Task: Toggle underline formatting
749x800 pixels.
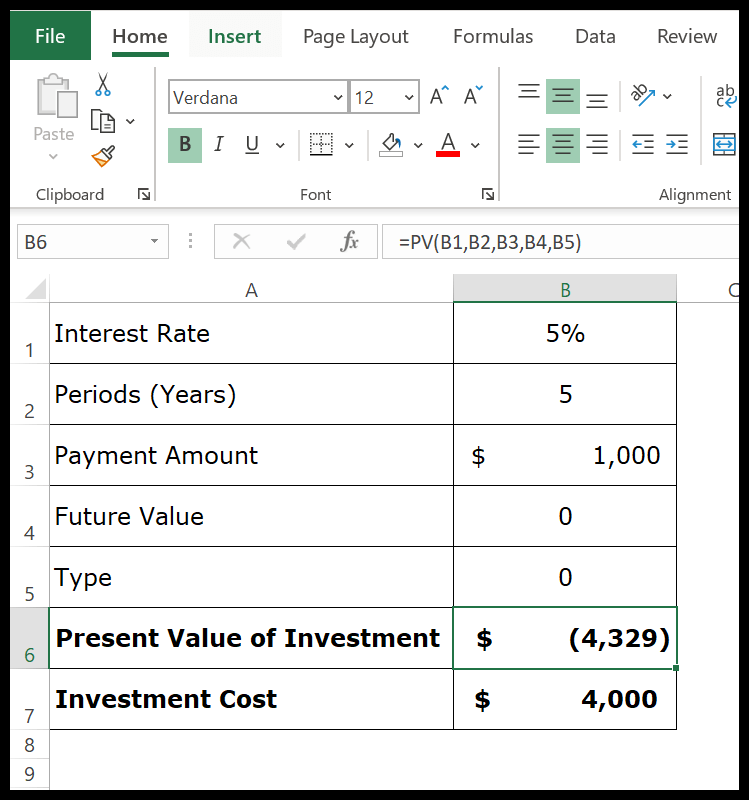Action: coord(250,144)
